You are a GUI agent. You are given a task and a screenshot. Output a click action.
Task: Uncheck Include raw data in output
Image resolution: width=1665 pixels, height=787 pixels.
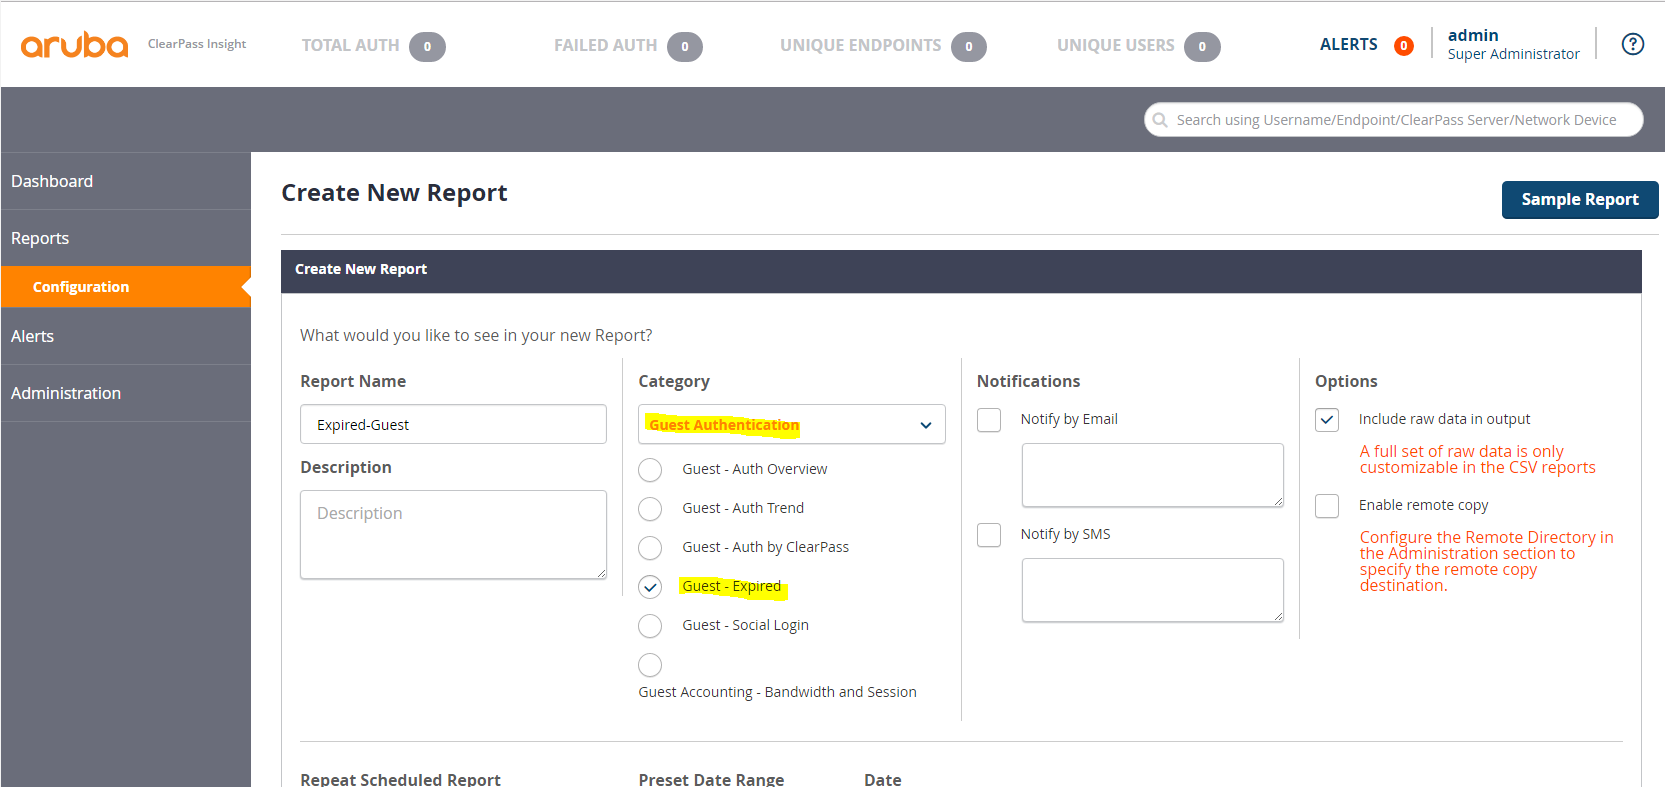click(x=1327, y=420)
